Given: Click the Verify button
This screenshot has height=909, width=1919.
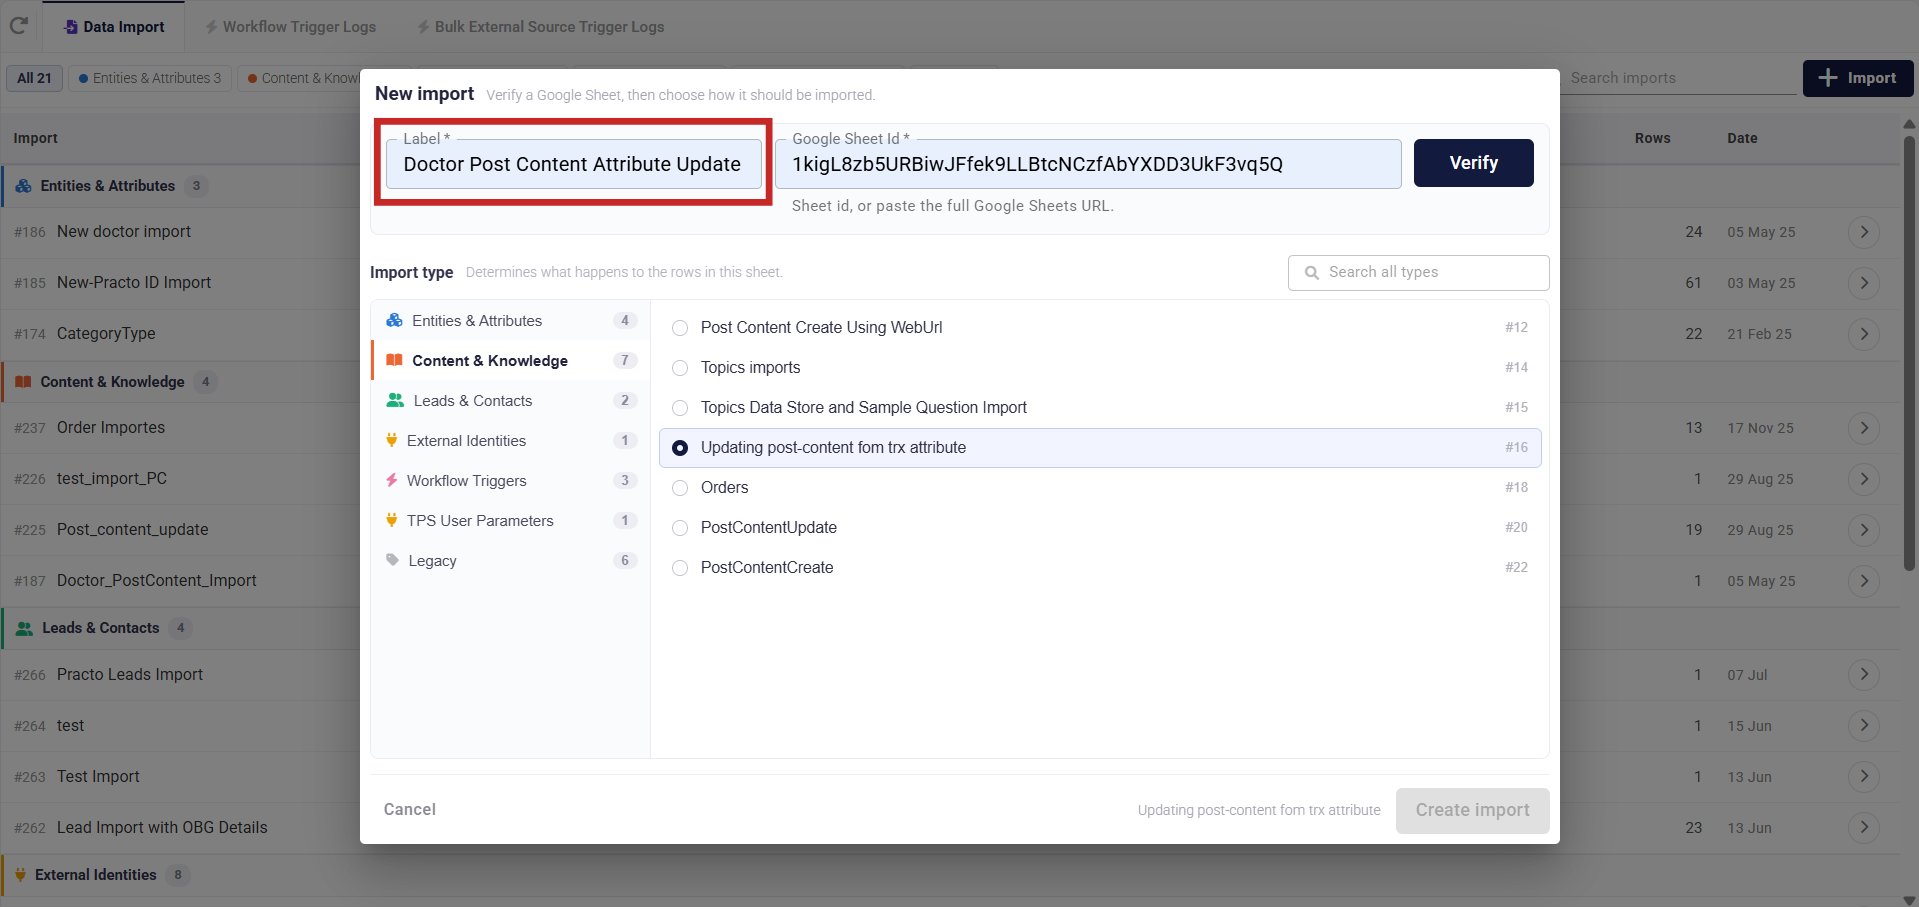Looking at the screenshot, I should pyautogui.click(x=1473, y=163).
